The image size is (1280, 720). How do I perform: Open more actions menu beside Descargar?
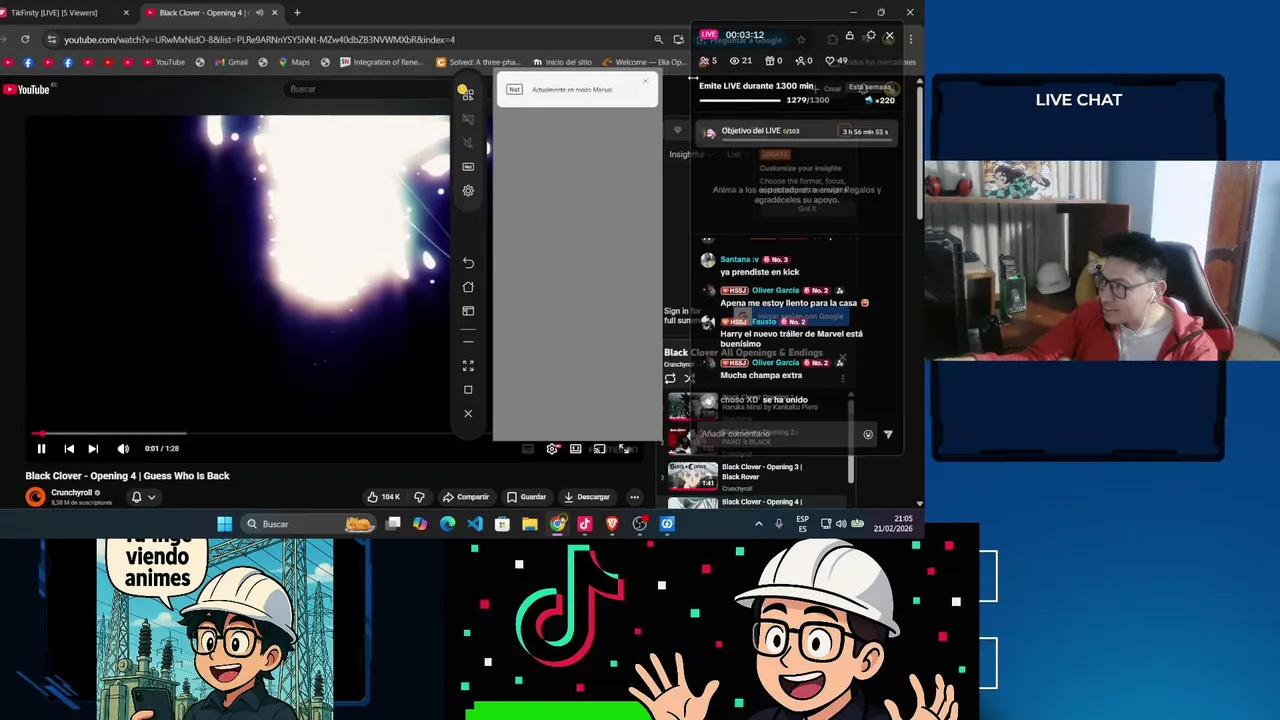634,497
